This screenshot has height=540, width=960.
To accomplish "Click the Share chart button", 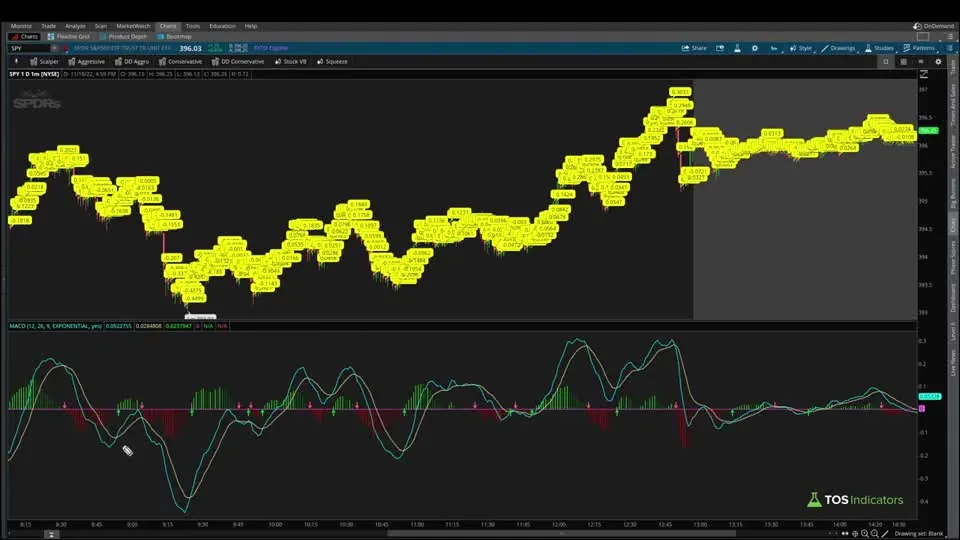I will coord(694,48).
